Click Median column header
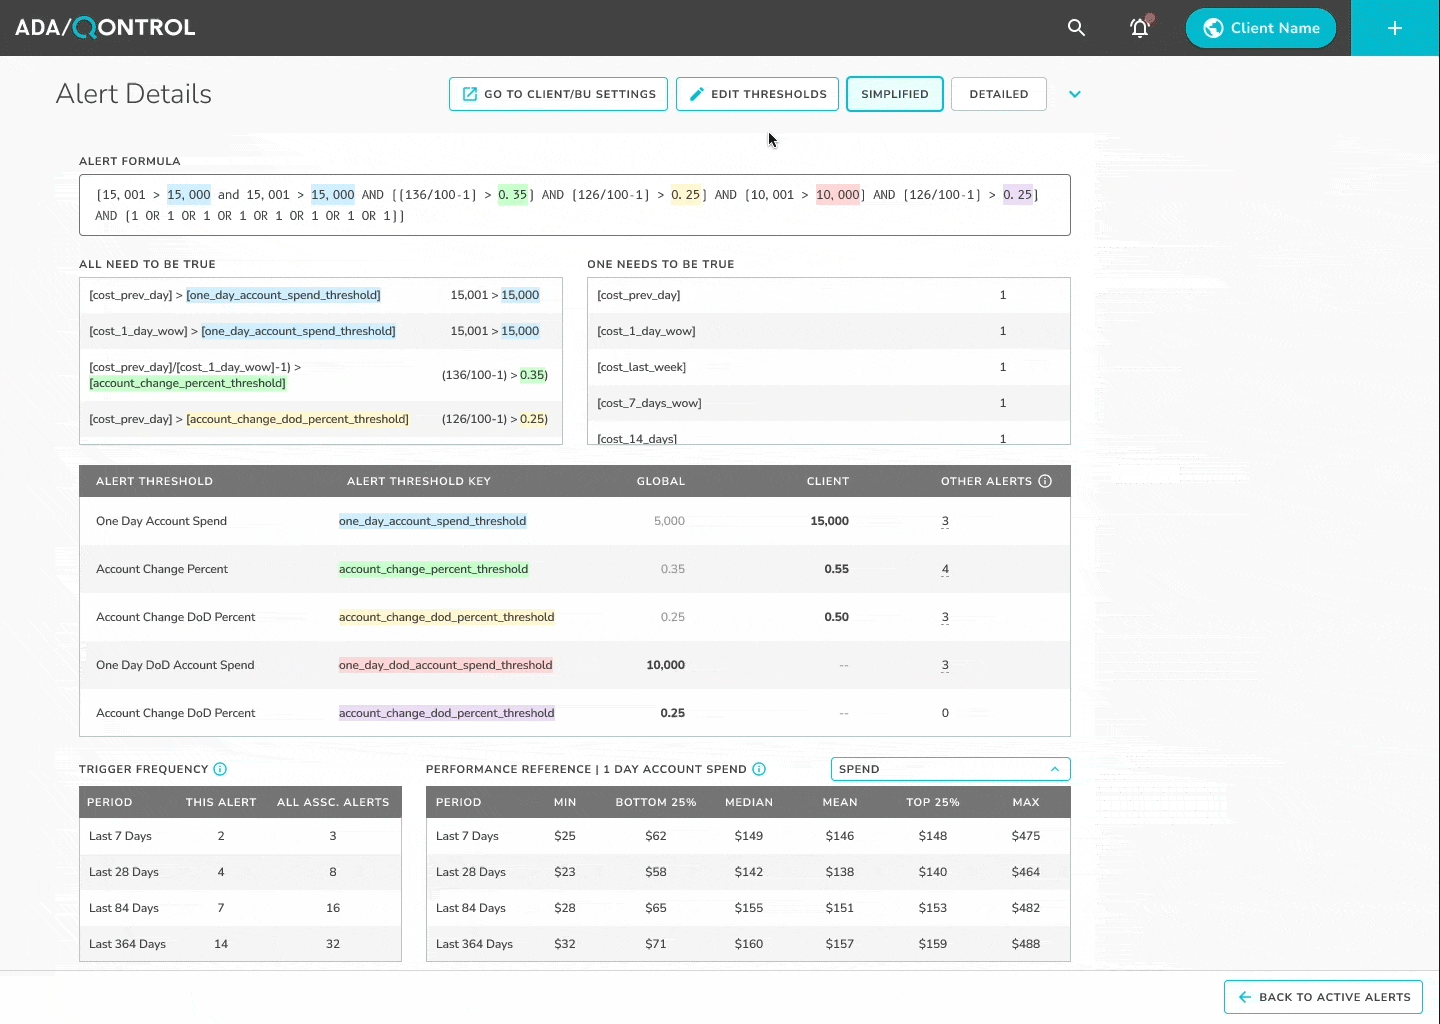The height and width of the screenshot is (1024, 1440). click(x=748, y=802)
